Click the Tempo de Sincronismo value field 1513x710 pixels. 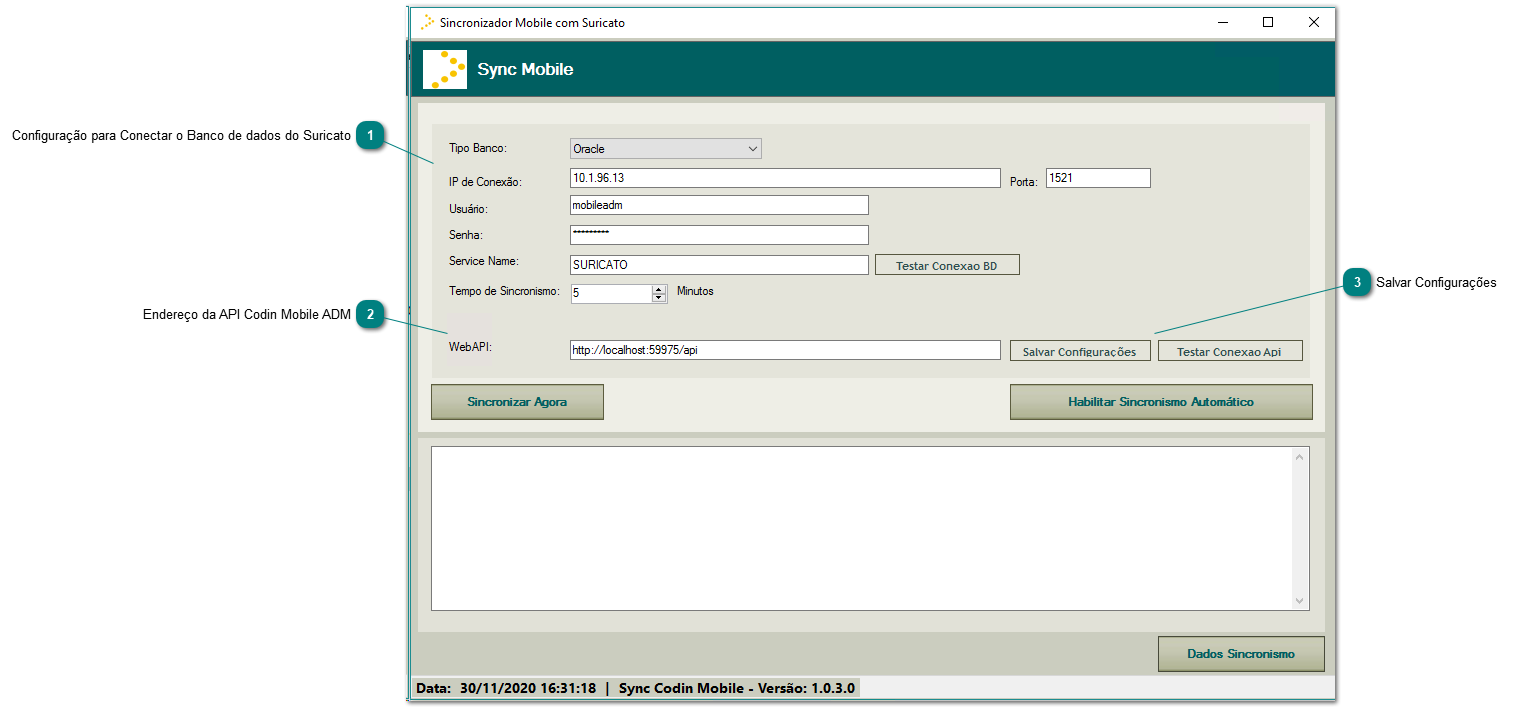pos(611,294)
